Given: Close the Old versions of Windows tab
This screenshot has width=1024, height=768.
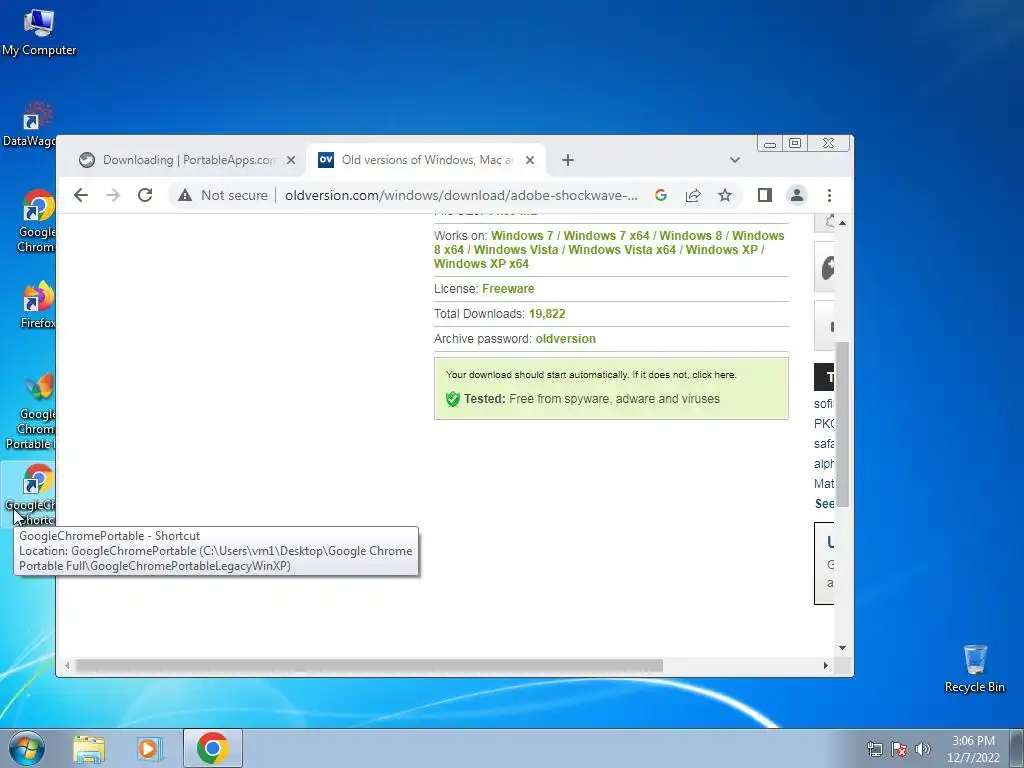Looking at the screenshot, I should pyautogui.click(x=530, y=160).
